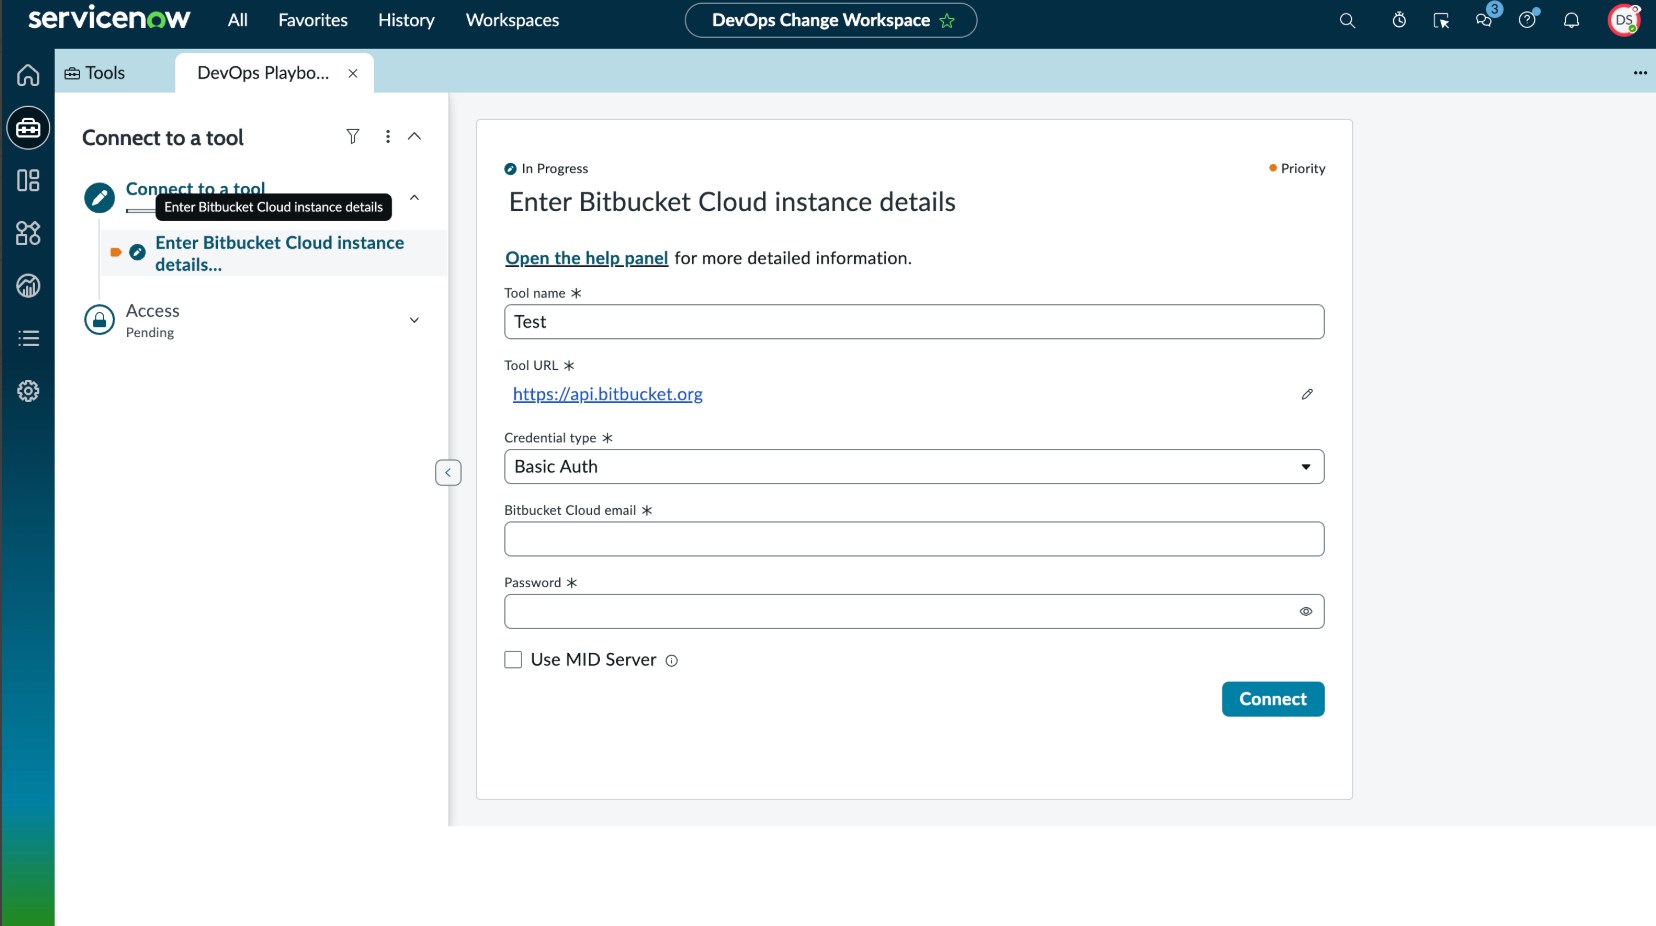Open the insights chart sidebar icon

[x=28, y=286]
